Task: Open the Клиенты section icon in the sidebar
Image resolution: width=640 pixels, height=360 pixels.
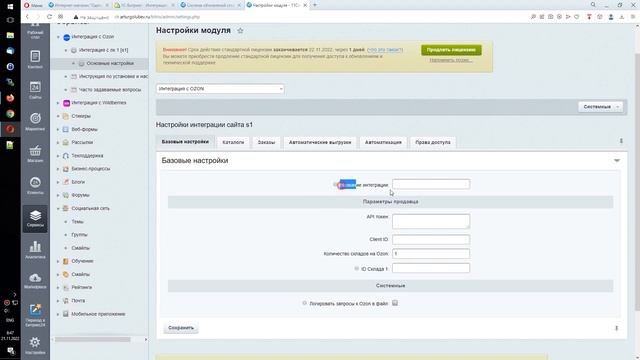Action: (x=35, y=185)
